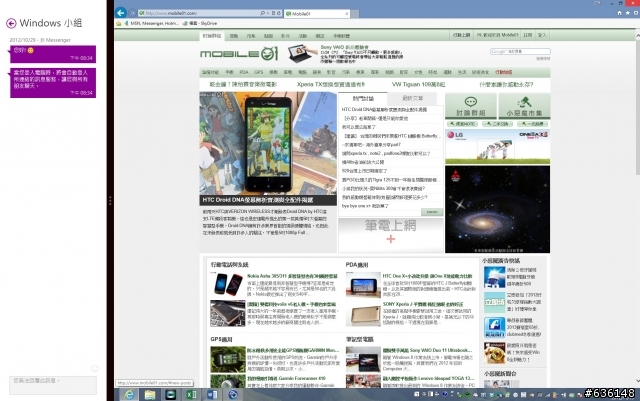The height and width of the screenshot is (401, 640).
Task: Open the xperia tx, note2, padfone2 discussion entry
Action: click(x=386, y=154)
